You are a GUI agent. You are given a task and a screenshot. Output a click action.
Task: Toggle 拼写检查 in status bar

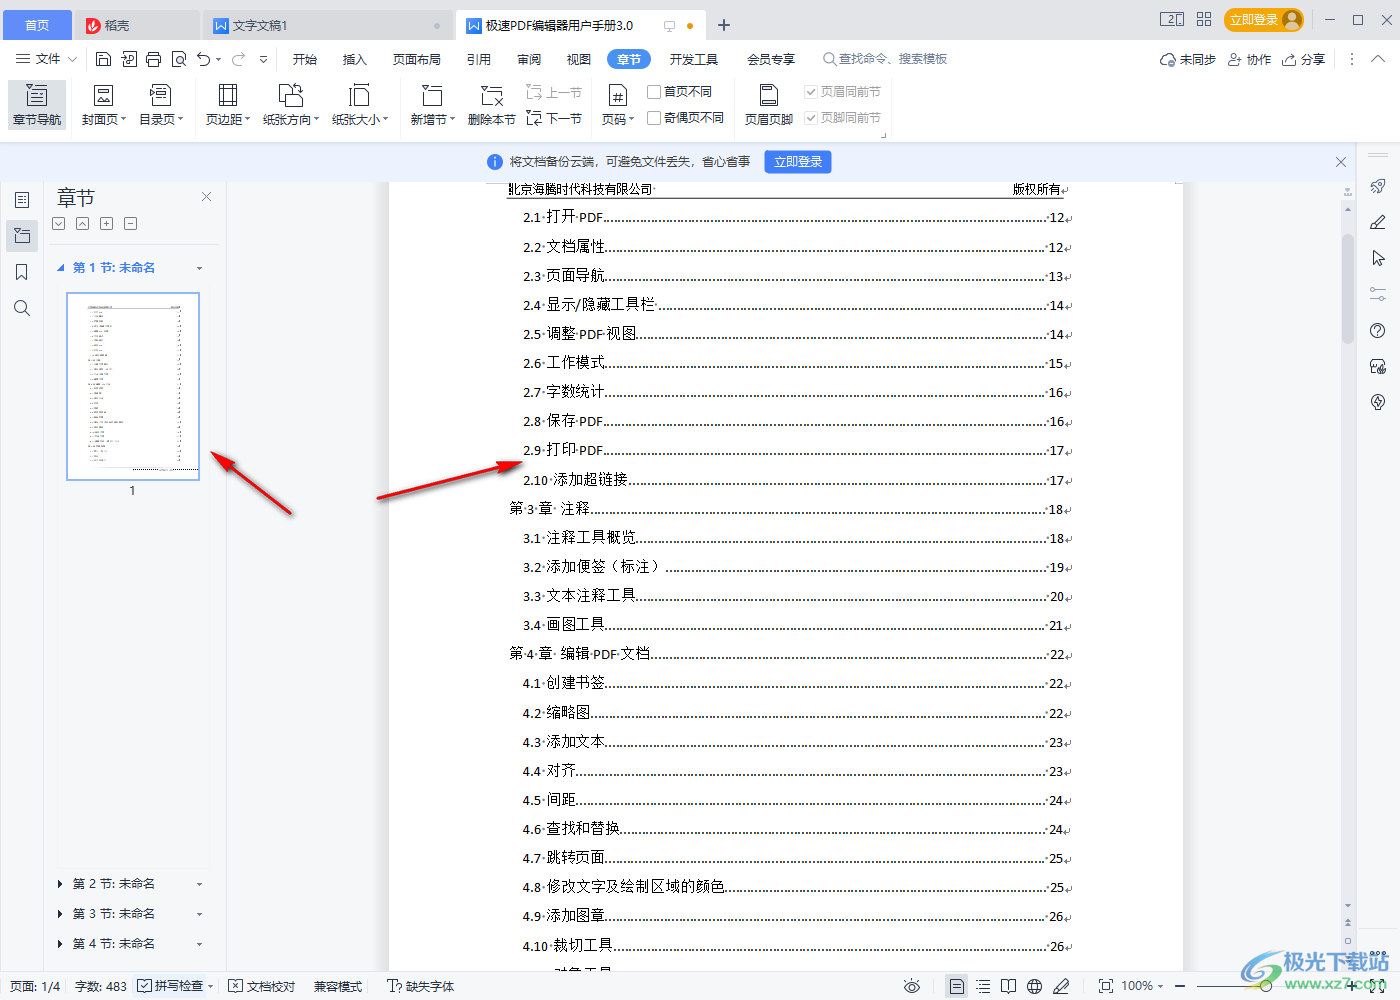tap(170, 986)
